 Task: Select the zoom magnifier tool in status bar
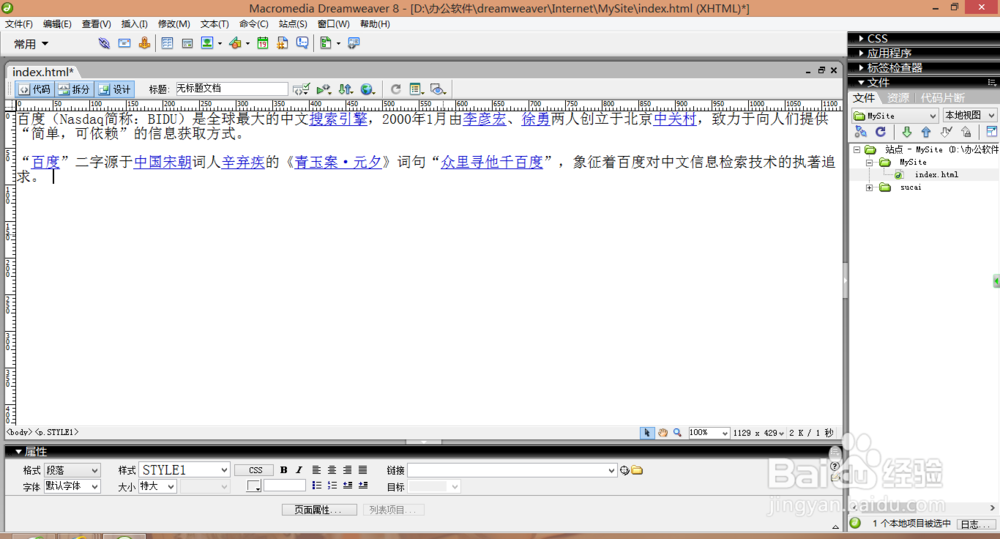point(677,433)
